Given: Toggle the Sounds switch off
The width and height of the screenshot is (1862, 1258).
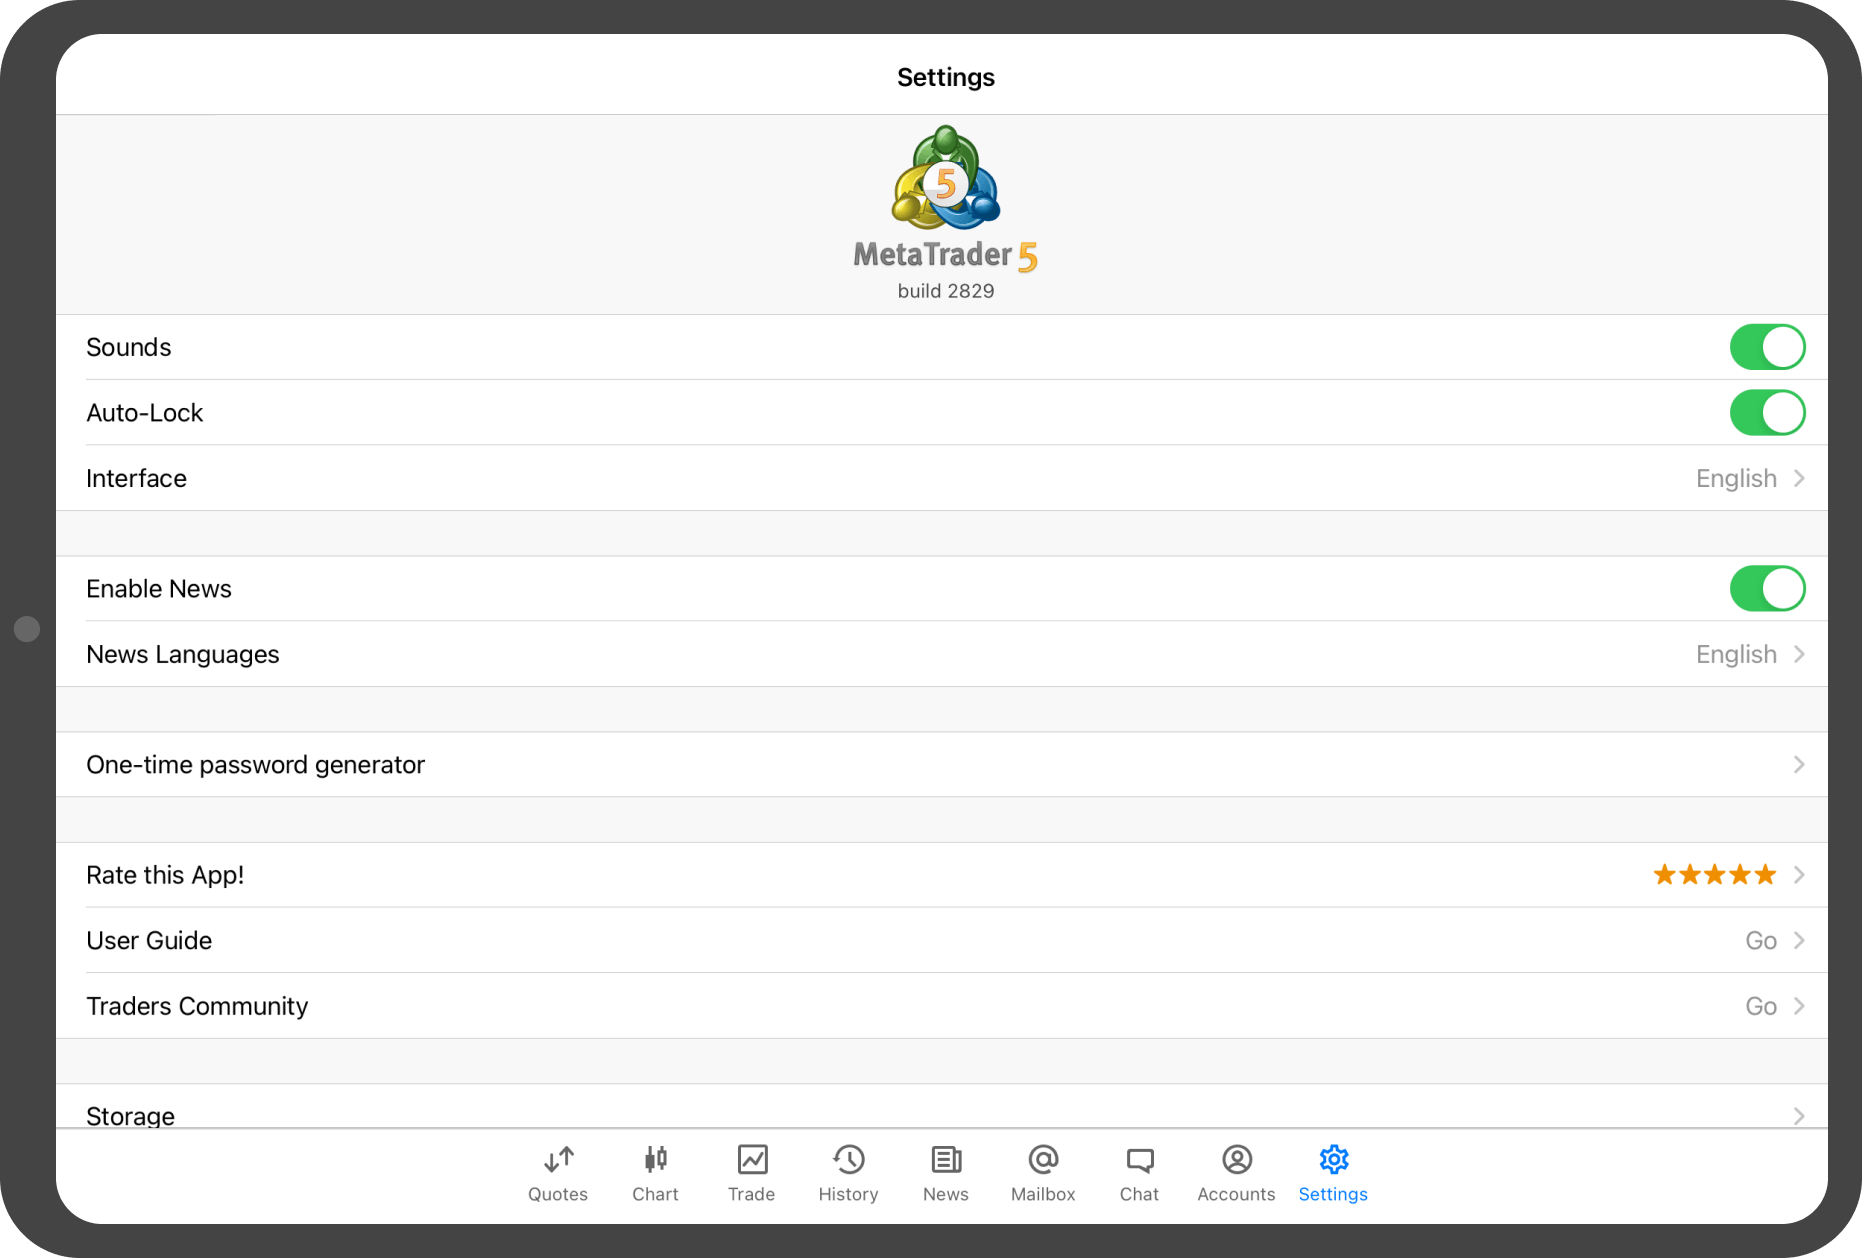Looking at the screenshot, I should [x=1767, y=347].
